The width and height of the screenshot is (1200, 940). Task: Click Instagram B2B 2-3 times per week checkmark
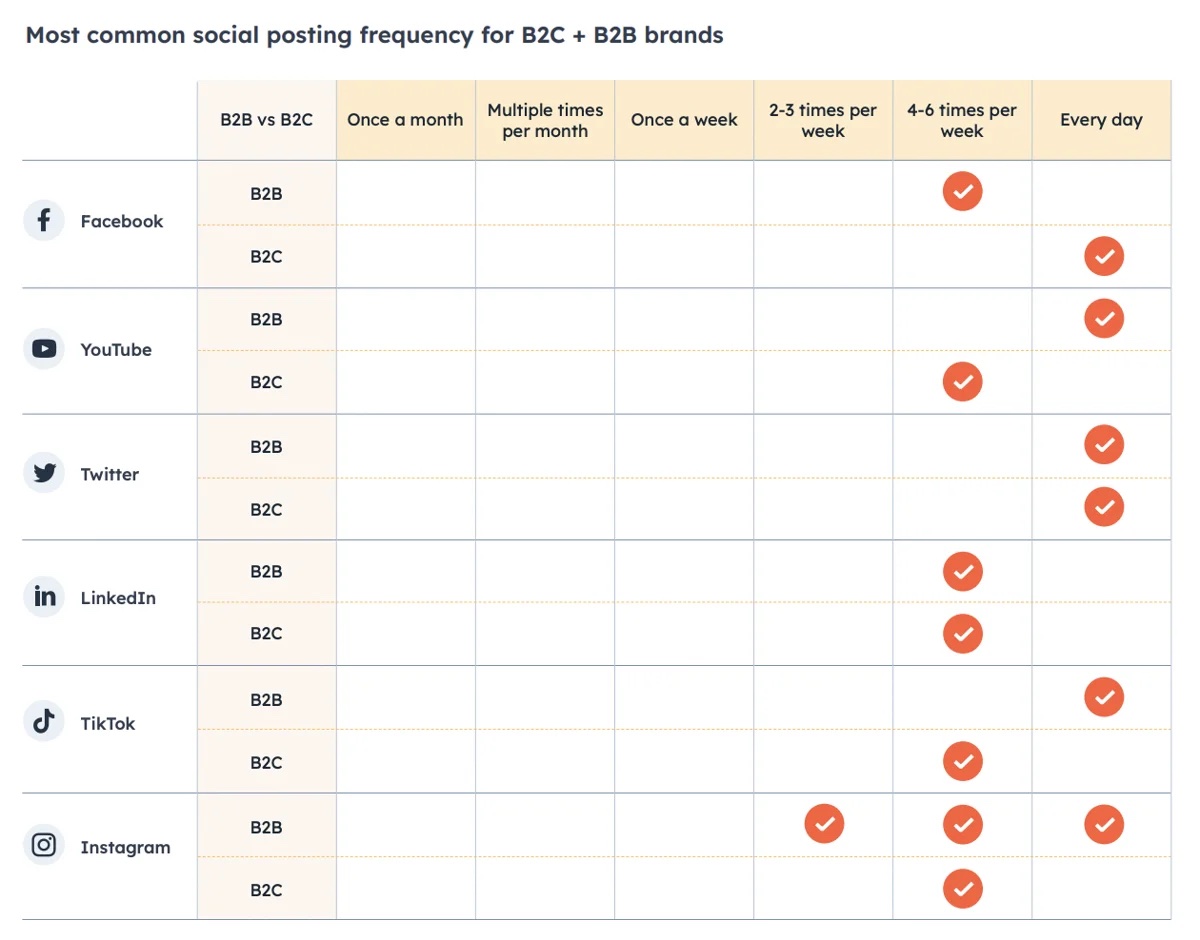point(824,825)
